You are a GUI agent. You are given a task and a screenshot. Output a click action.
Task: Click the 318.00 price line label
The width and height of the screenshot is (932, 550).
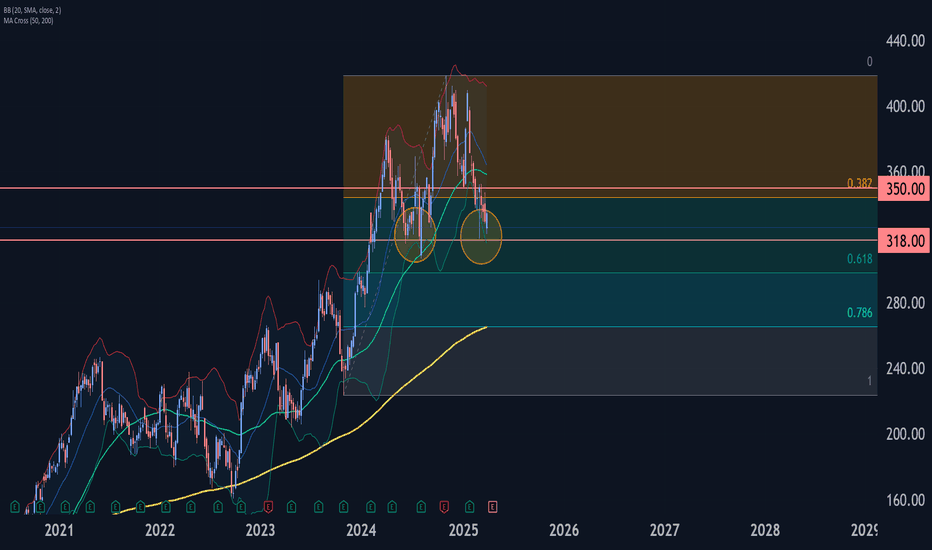click(904, 241)
